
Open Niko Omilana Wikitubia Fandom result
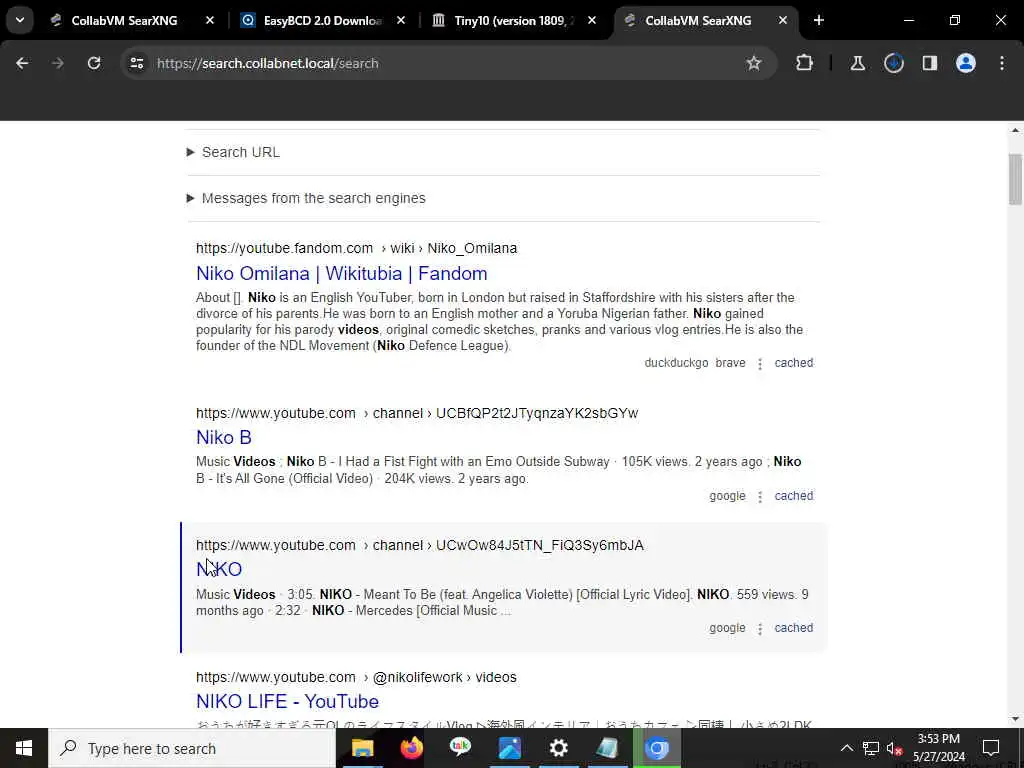[x=342, y=273]
